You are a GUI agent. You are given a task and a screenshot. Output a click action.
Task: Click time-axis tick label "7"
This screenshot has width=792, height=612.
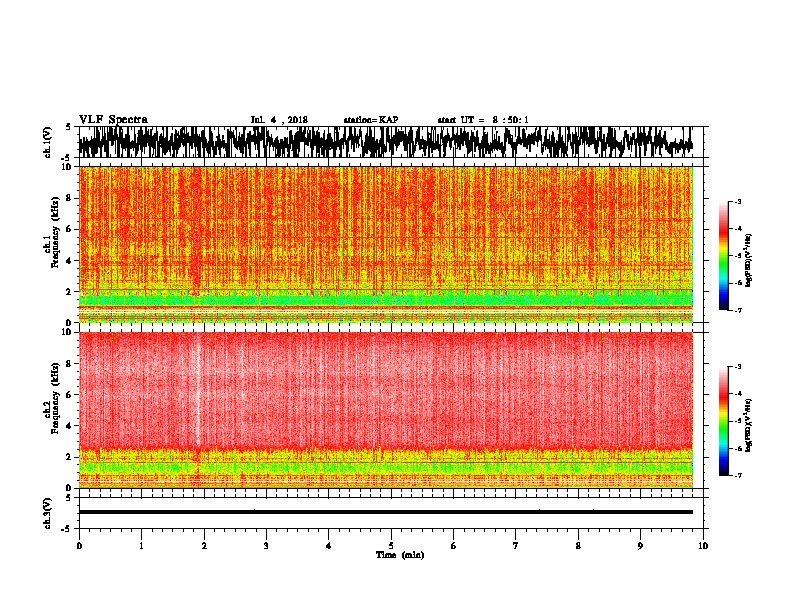[516, 546]
